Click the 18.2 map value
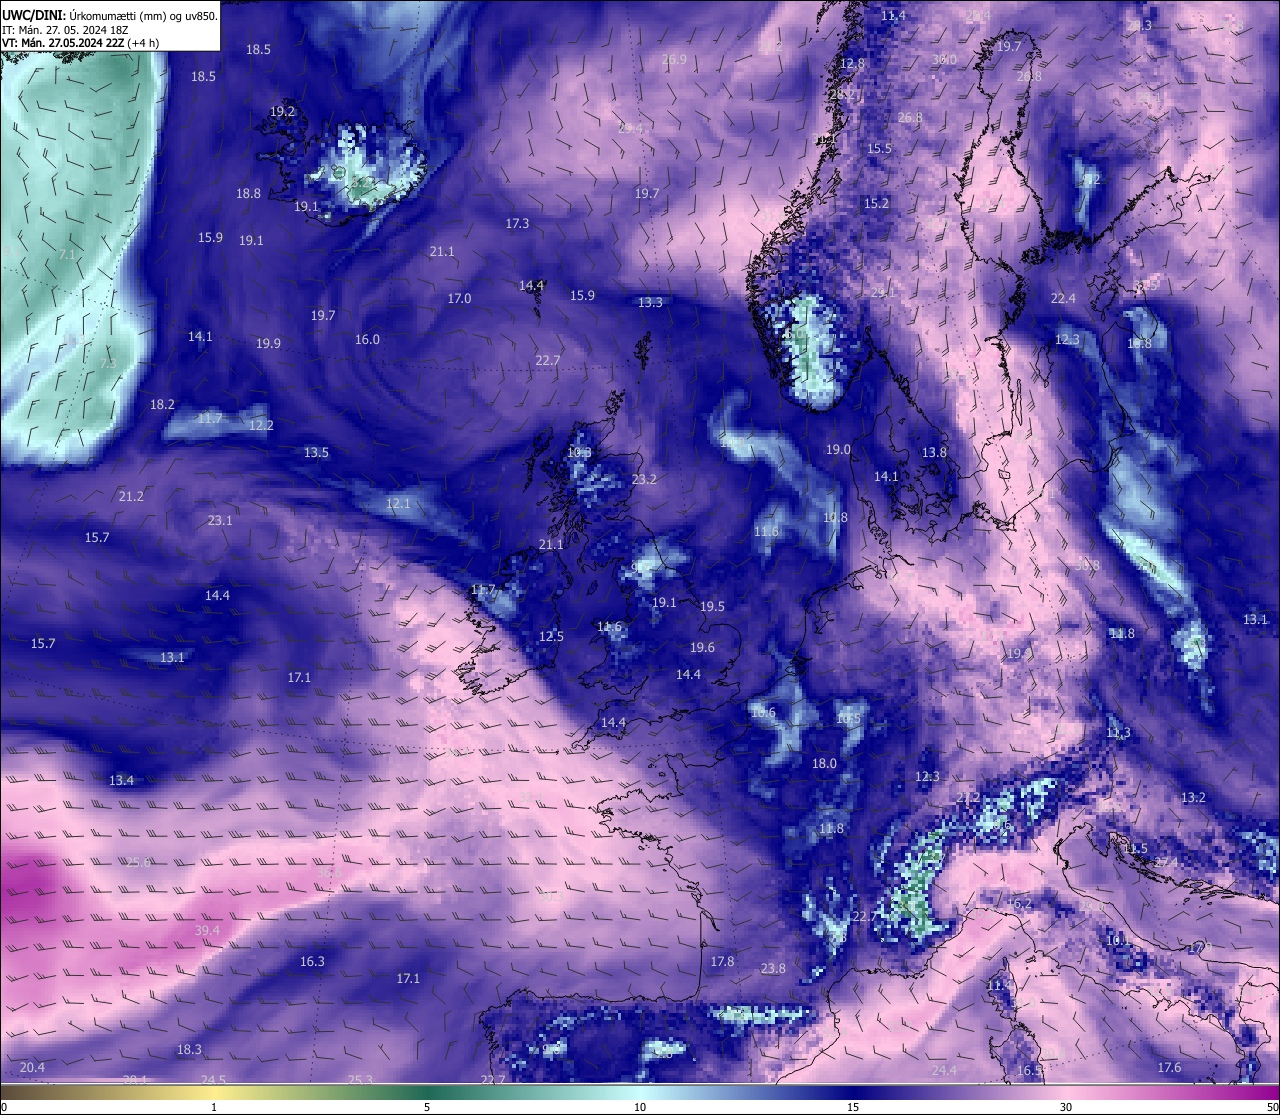 (162, 404)
